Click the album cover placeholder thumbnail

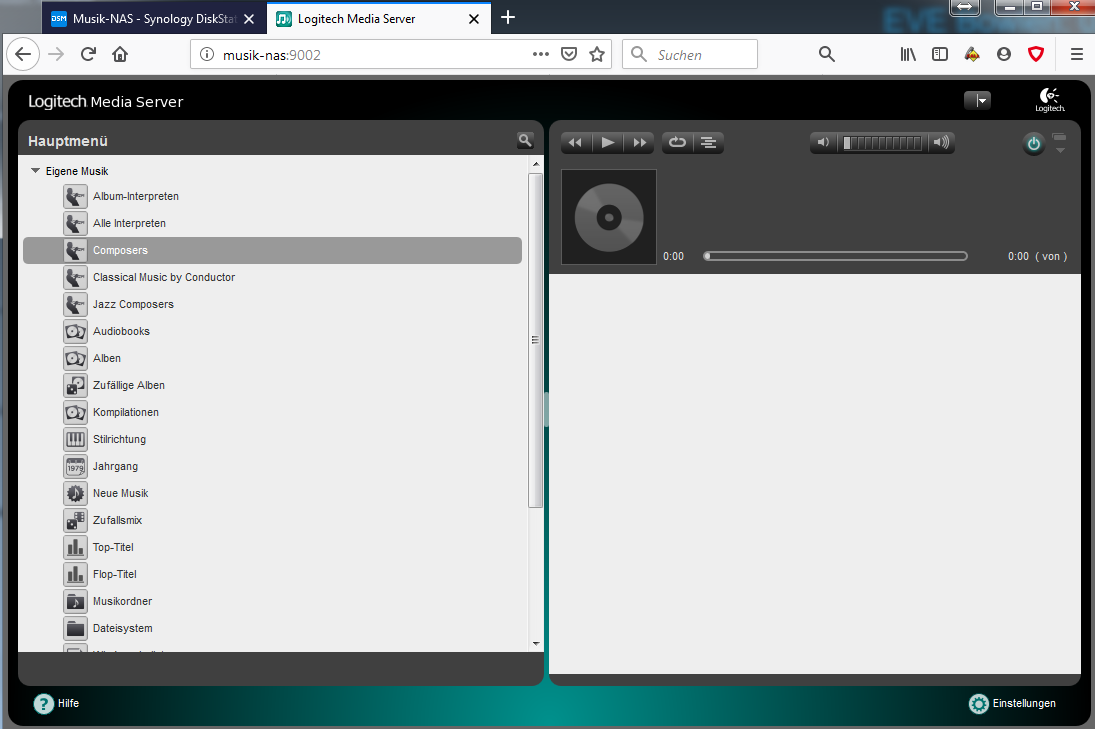coord(609,217)
